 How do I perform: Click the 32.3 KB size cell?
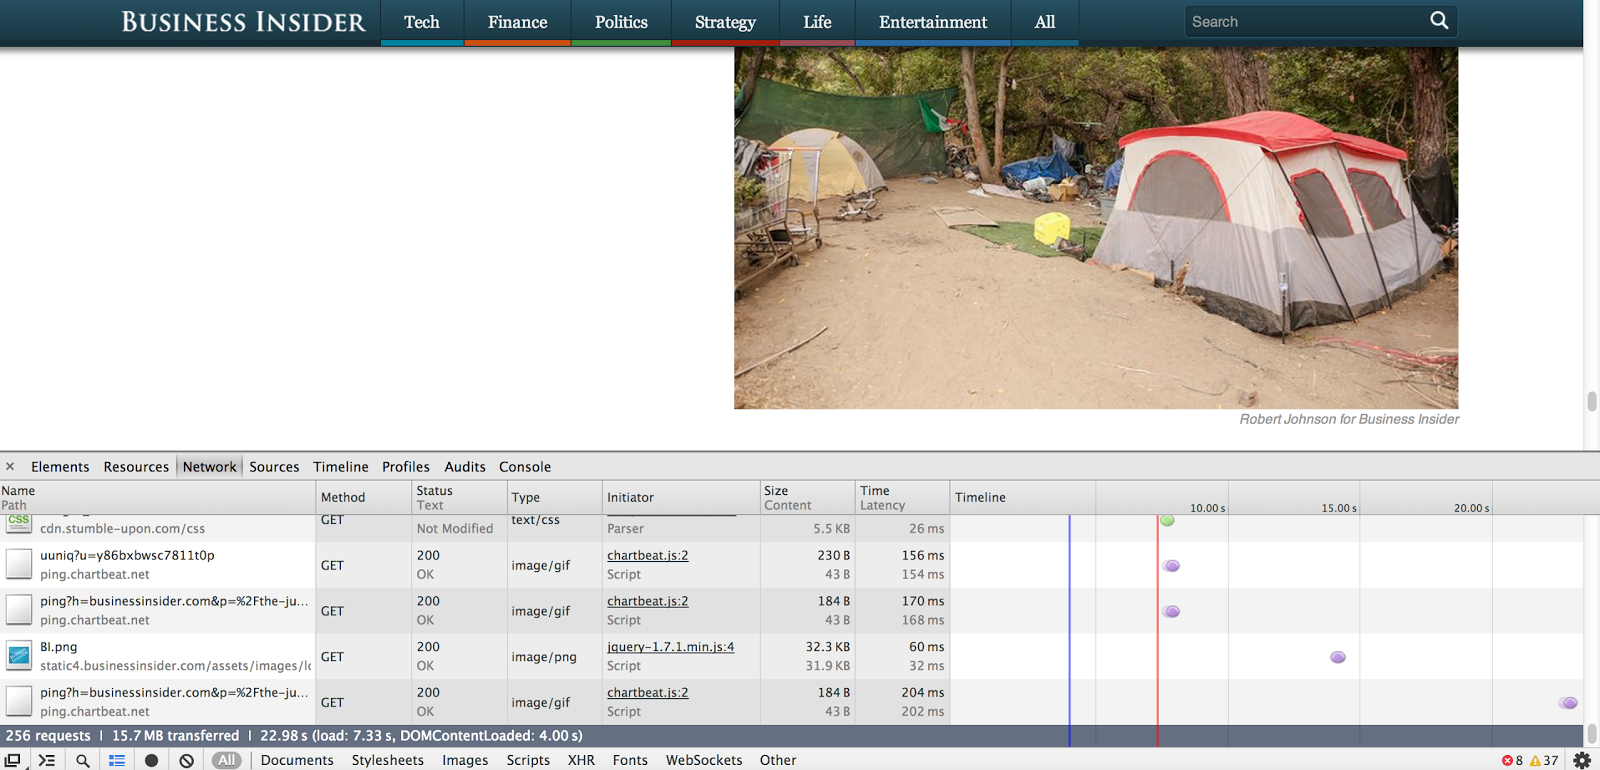tap(828, 647)
